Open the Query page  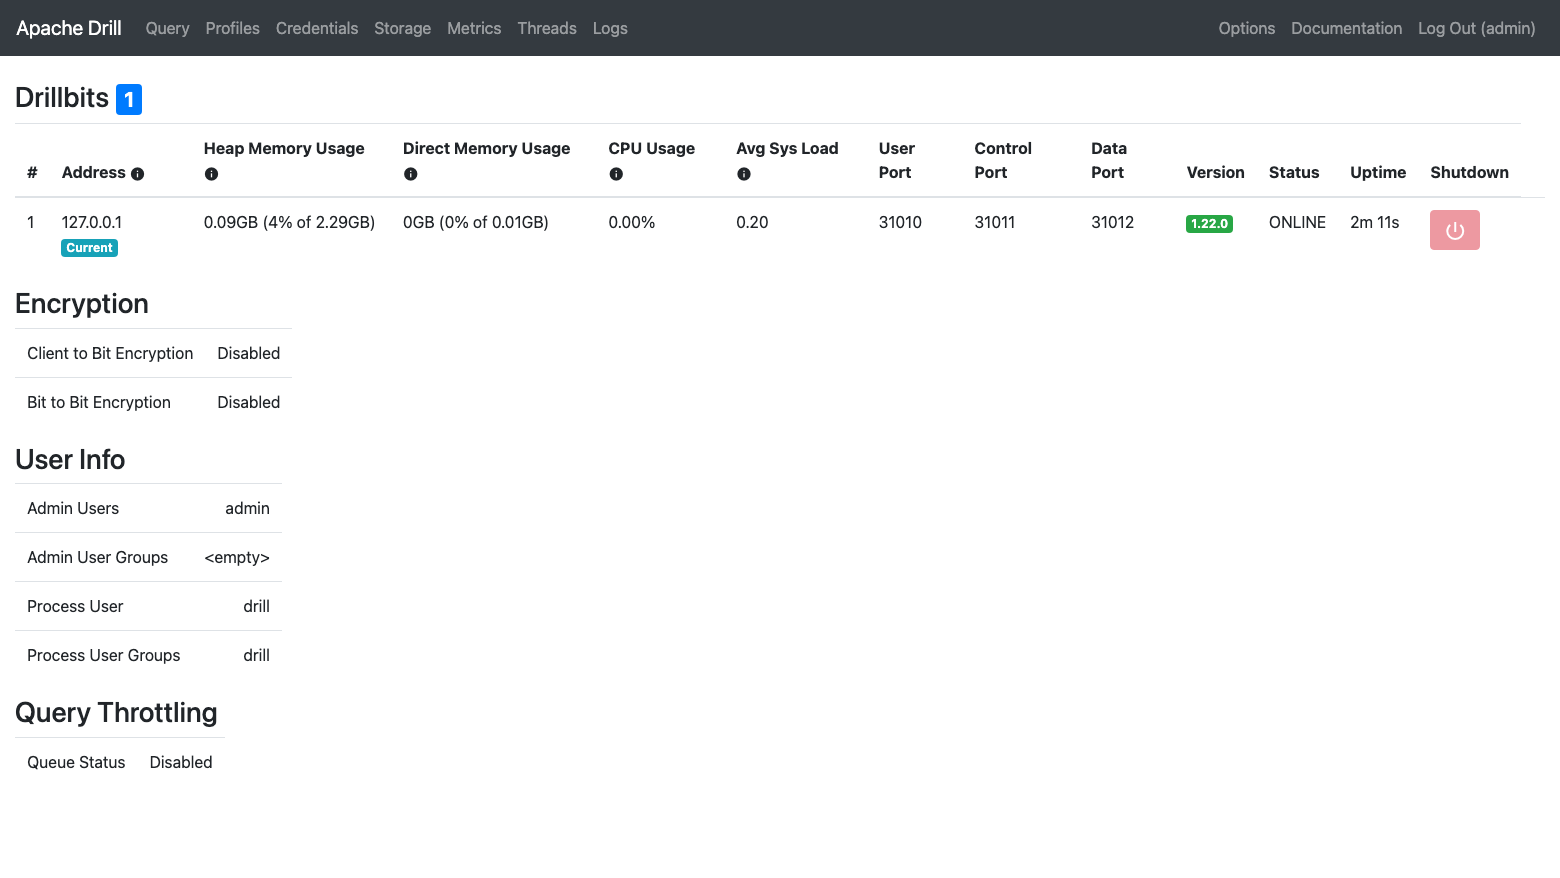pyautogui.click(x=167, y=28)
